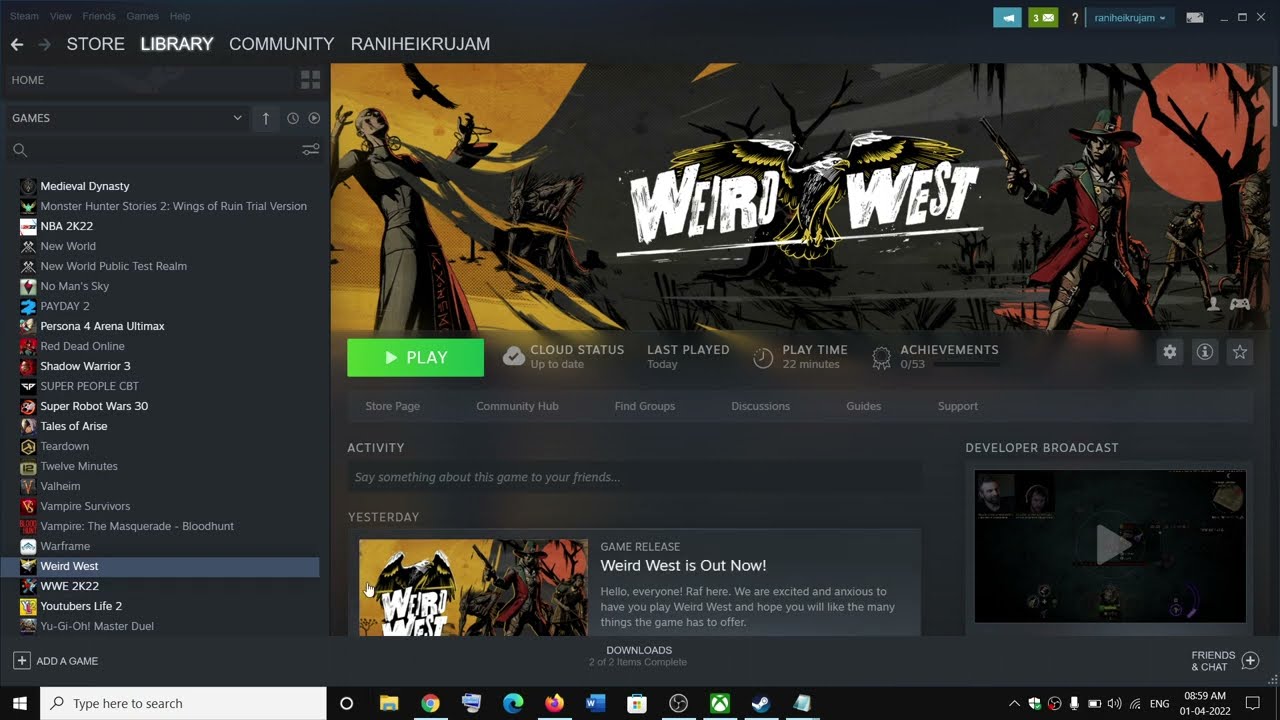The width and height of the screenshot is (1280, 720).
Task: Open the Weird West release news thumbnail
Action: coord(473,588)
